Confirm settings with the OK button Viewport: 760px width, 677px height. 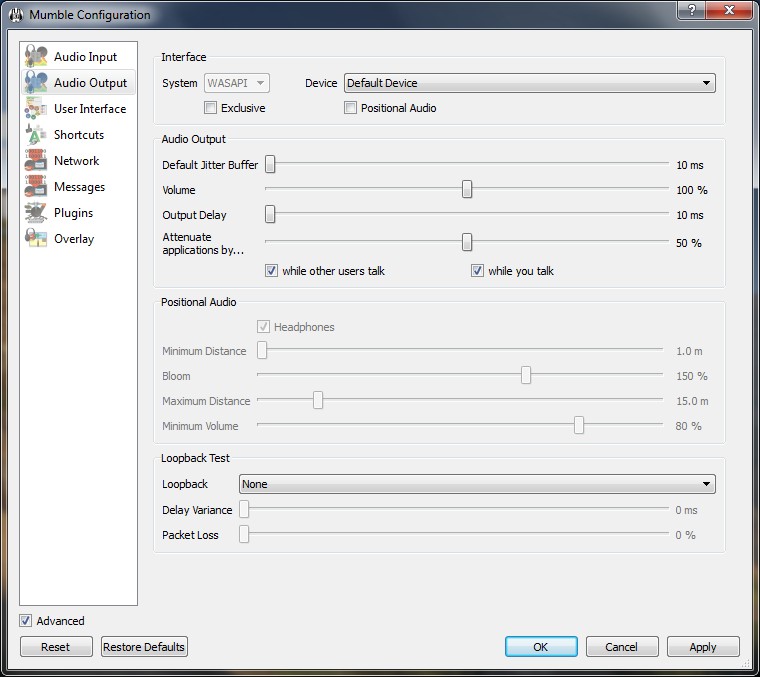coord(541,646)
